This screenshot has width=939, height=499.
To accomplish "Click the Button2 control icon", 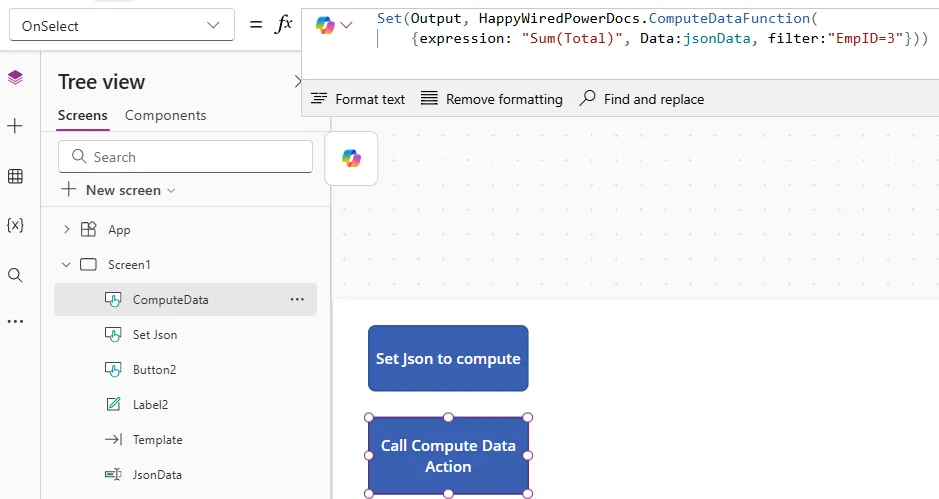I will (113, 370).
